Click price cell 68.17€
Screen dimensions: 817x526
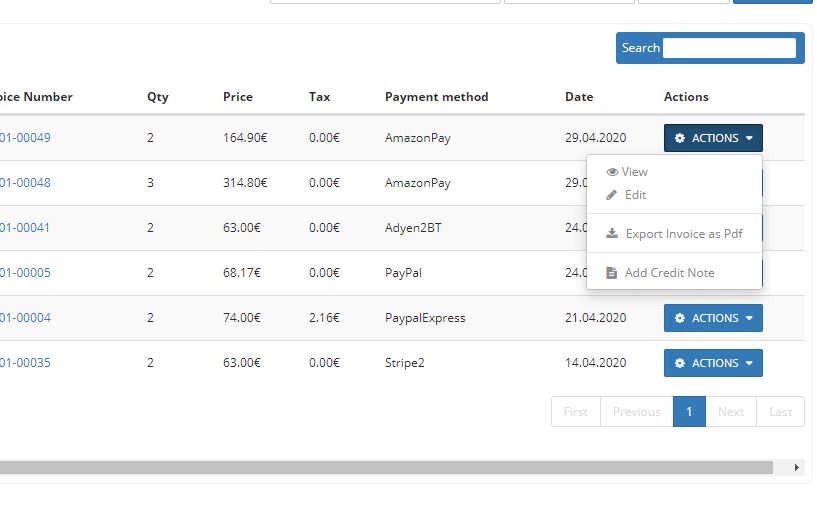242,272
